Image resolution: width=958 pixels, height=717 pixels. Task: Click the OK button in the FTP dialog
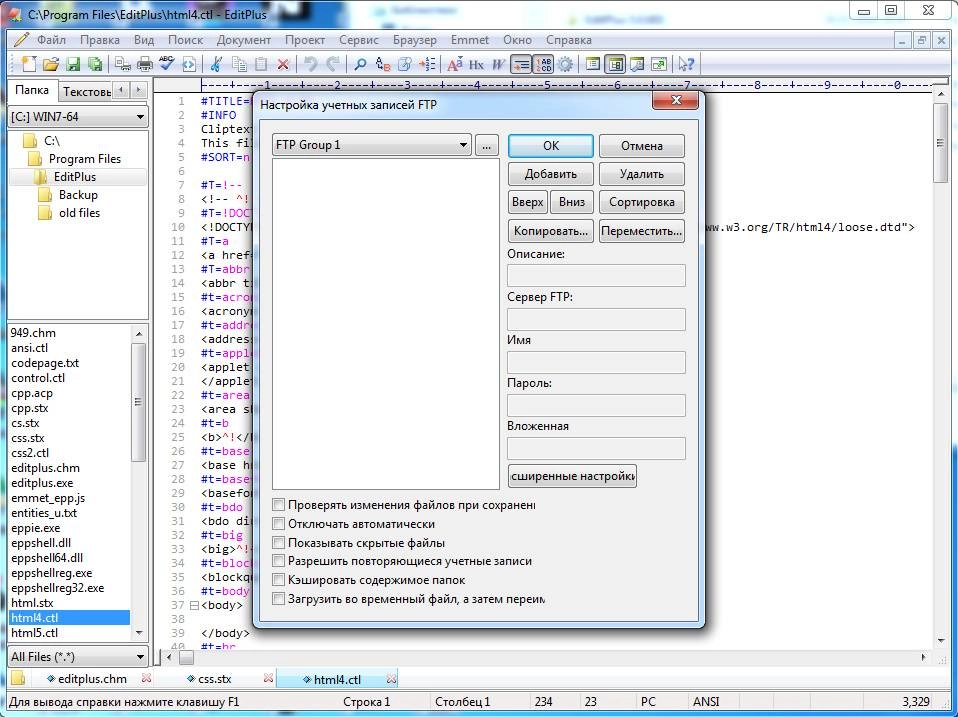click(x=550, y=145)
